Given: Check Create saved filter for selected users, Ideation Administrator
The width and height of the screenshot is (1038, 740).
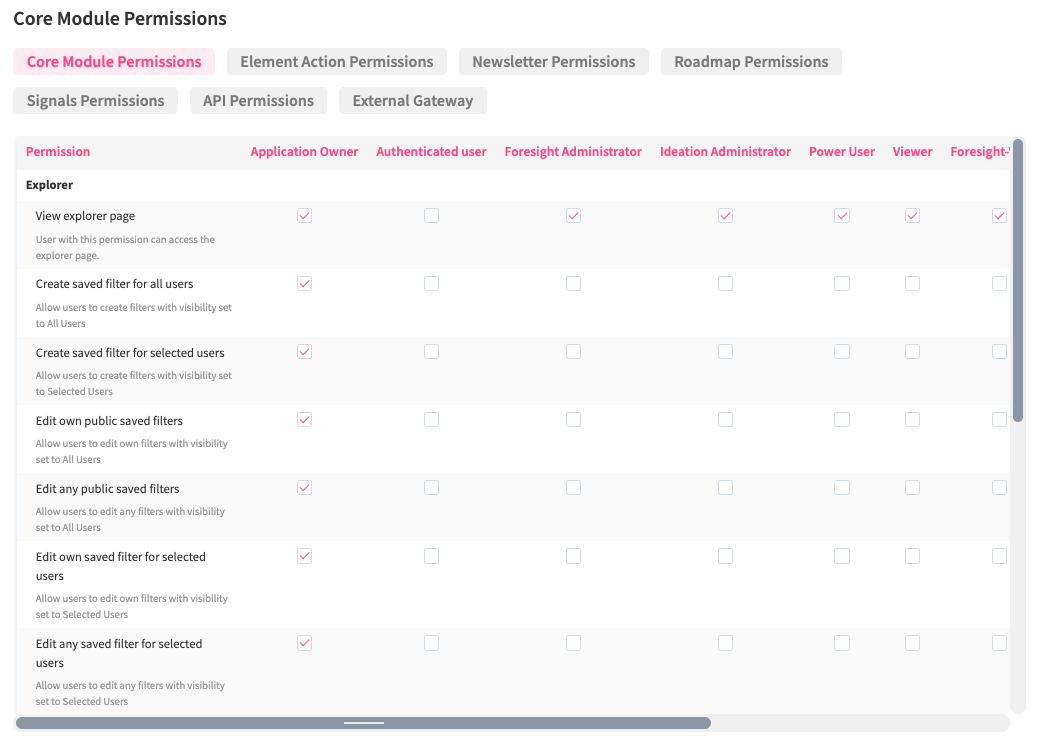Looking at the screenshot, I should tap(726, 351).
